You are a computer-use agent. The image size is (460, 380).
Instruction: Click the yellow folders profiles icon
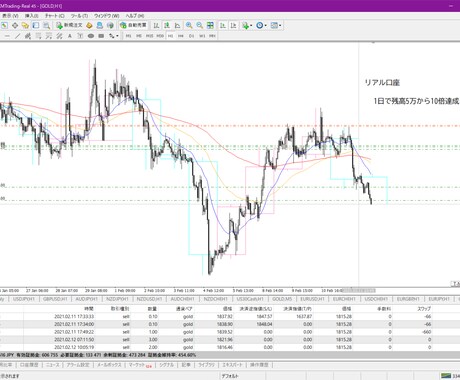pyautogui.click(x=25, y=25)
